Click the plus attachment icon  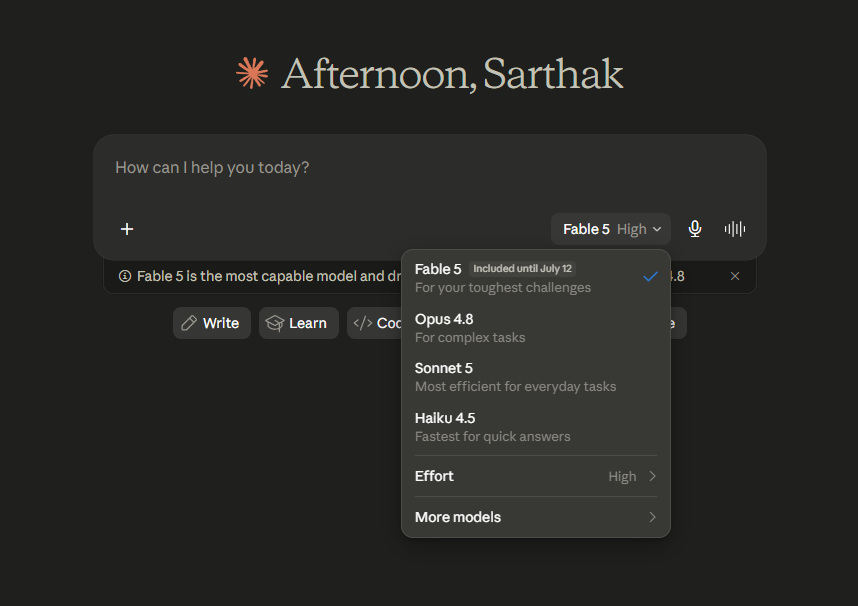pyautogui.click(x=126, y=229)
